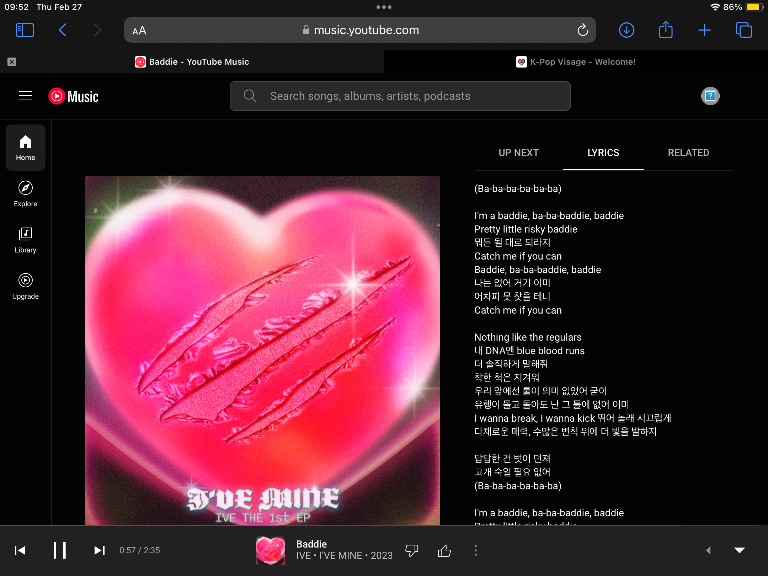Collapse the player page with down arrow
Viewport: 768px width, 576px height.
[x=740, y=551]
